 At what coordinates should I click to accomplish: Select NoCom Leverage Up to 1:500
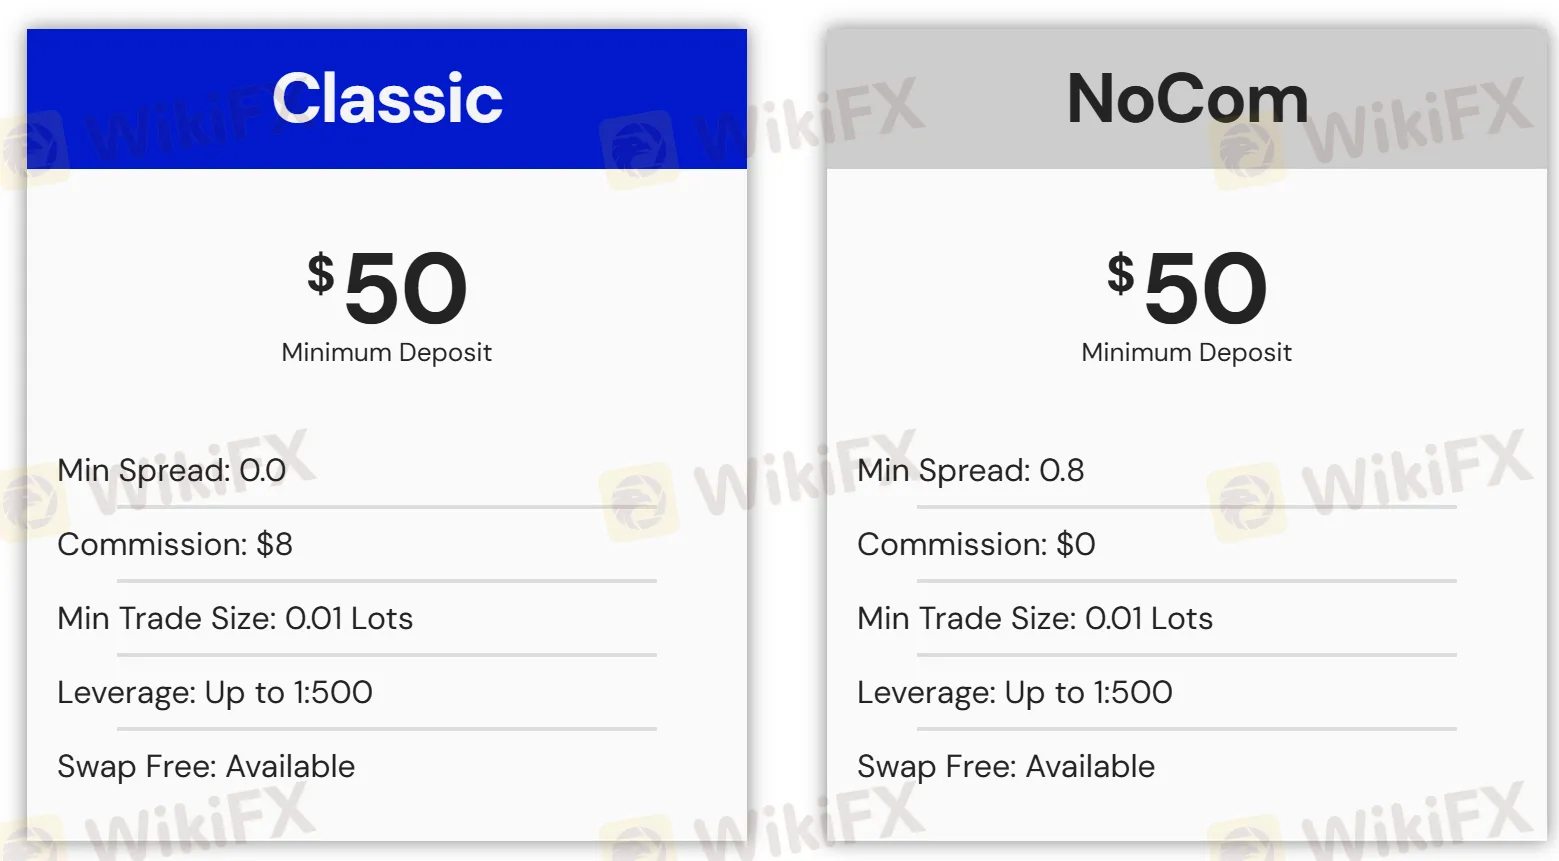click(1015, 692)
